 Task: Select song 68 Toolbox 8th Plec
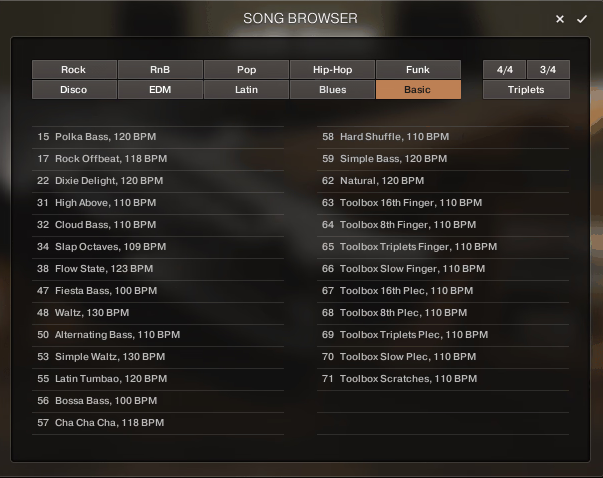tap(443, 313)
